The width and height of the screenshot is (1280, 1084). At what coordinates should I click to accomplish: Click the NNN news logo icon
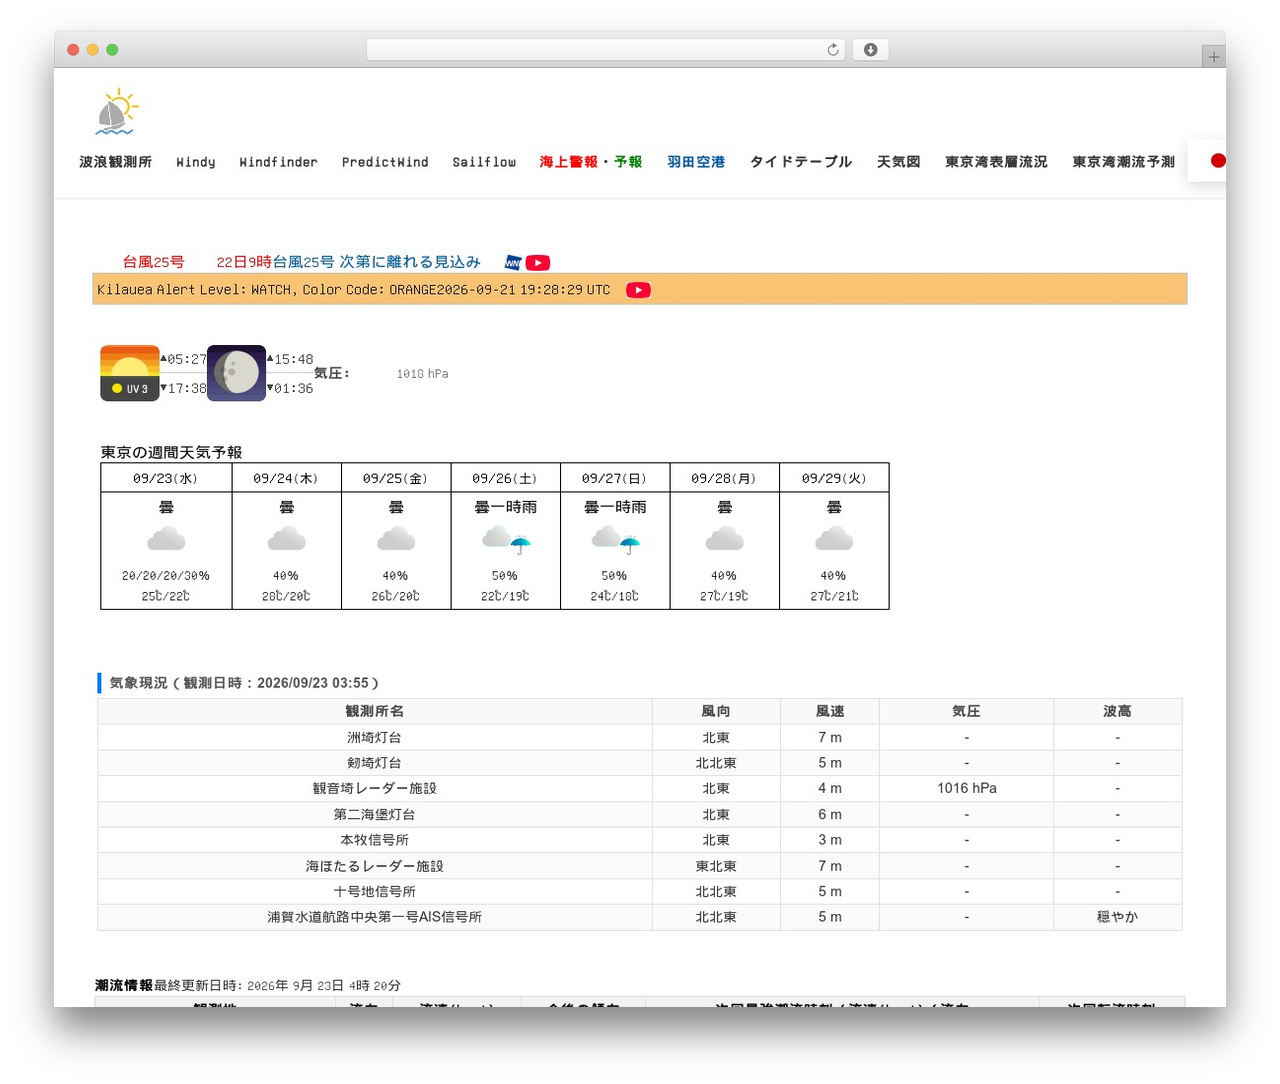click(513, 263)
